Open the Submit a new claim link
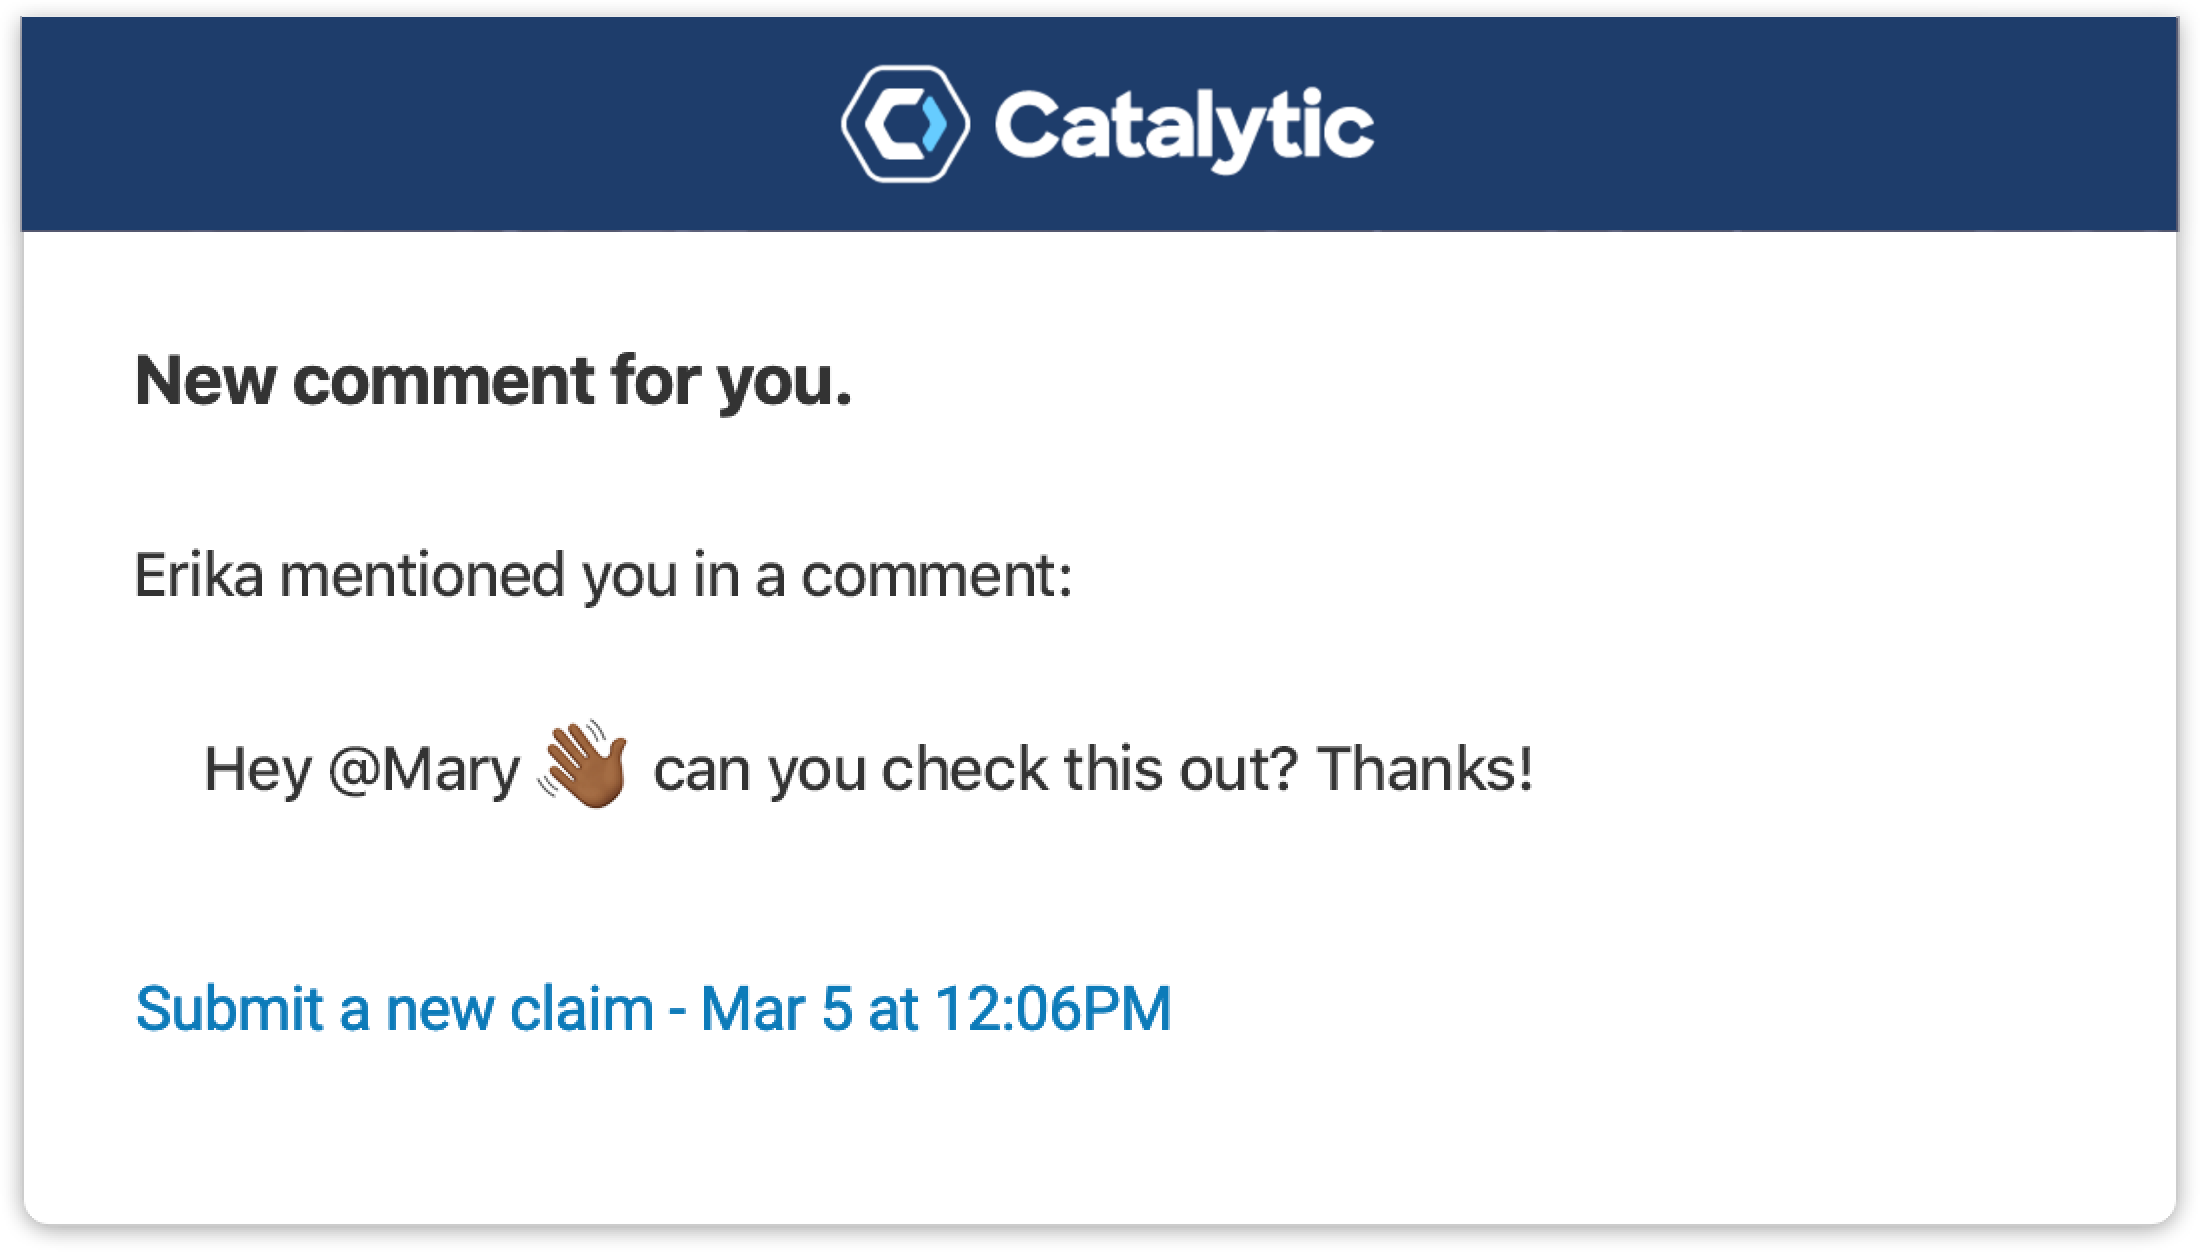This screenshot has height=1252, width=2200. 653,1008
